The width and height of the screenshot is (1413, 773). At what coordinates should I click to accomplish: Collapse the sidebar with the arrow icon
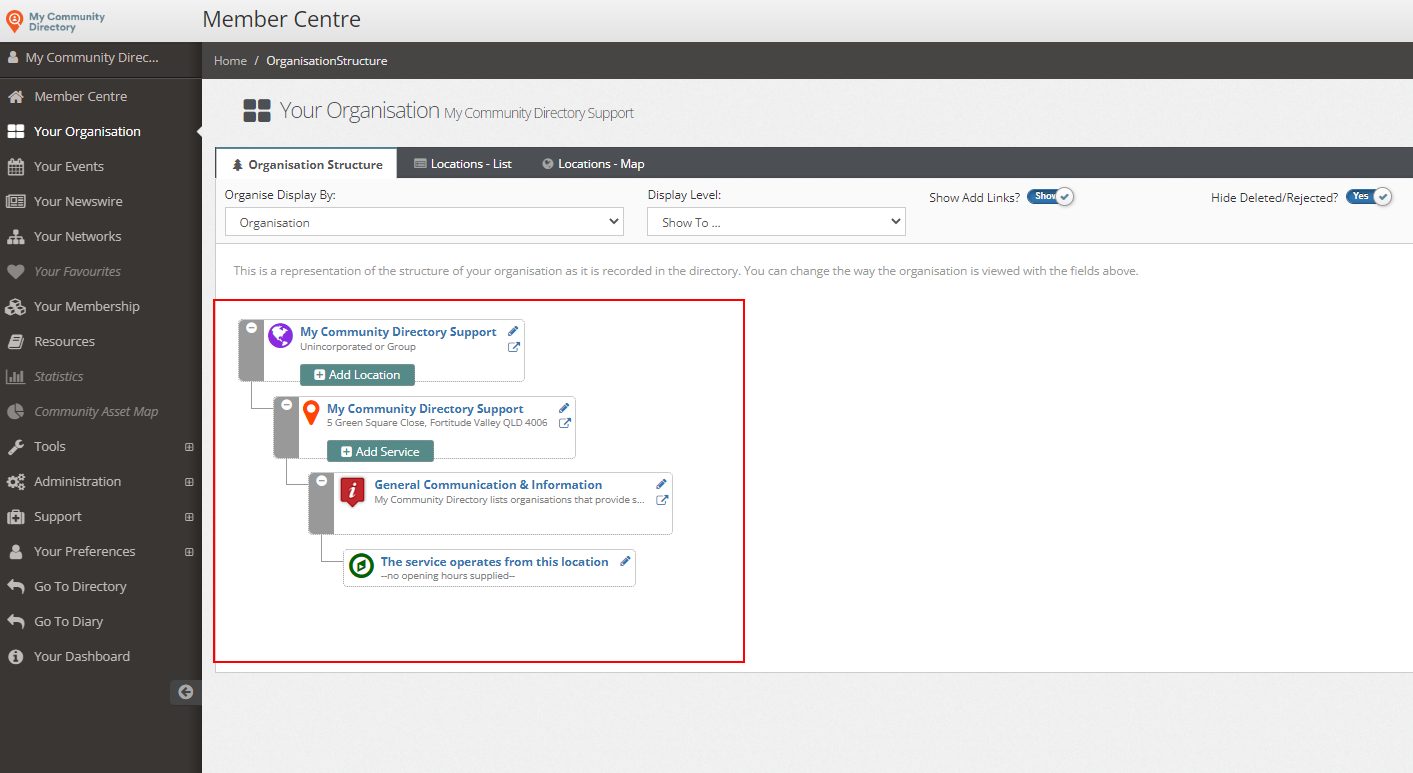(185, 691)
